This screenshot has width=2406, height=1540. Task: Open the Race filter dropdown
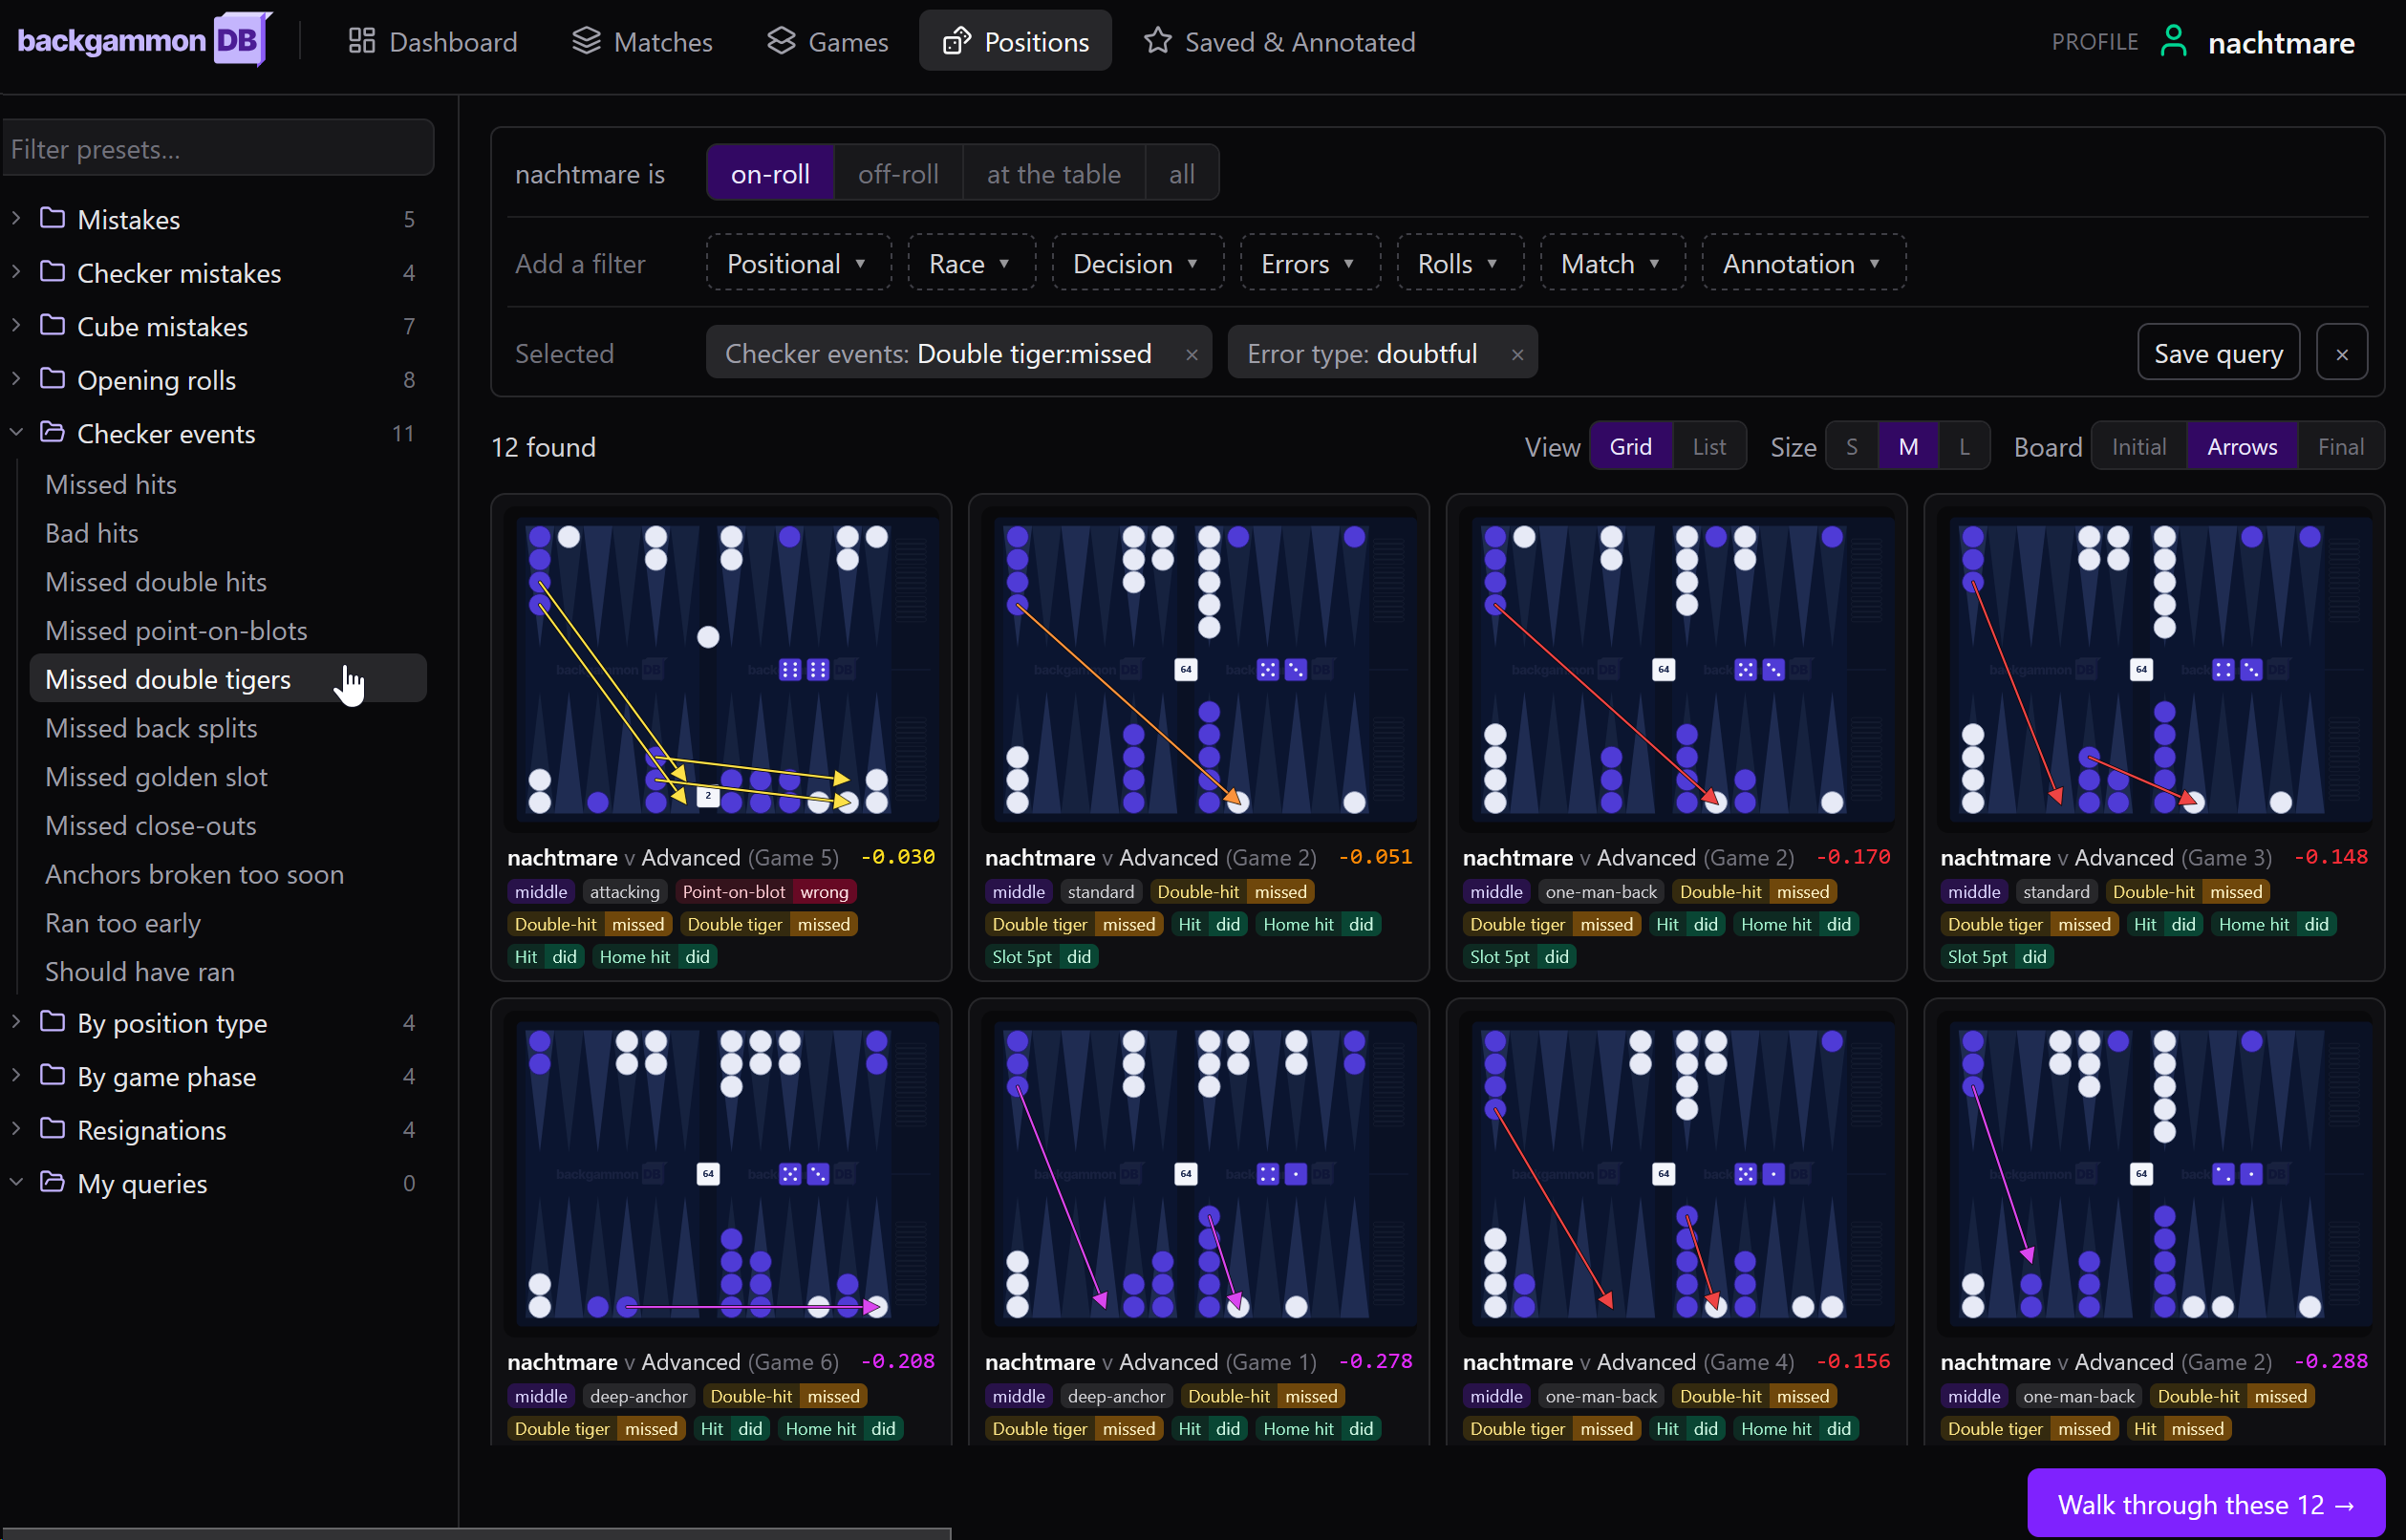click(x=970, y=263)
